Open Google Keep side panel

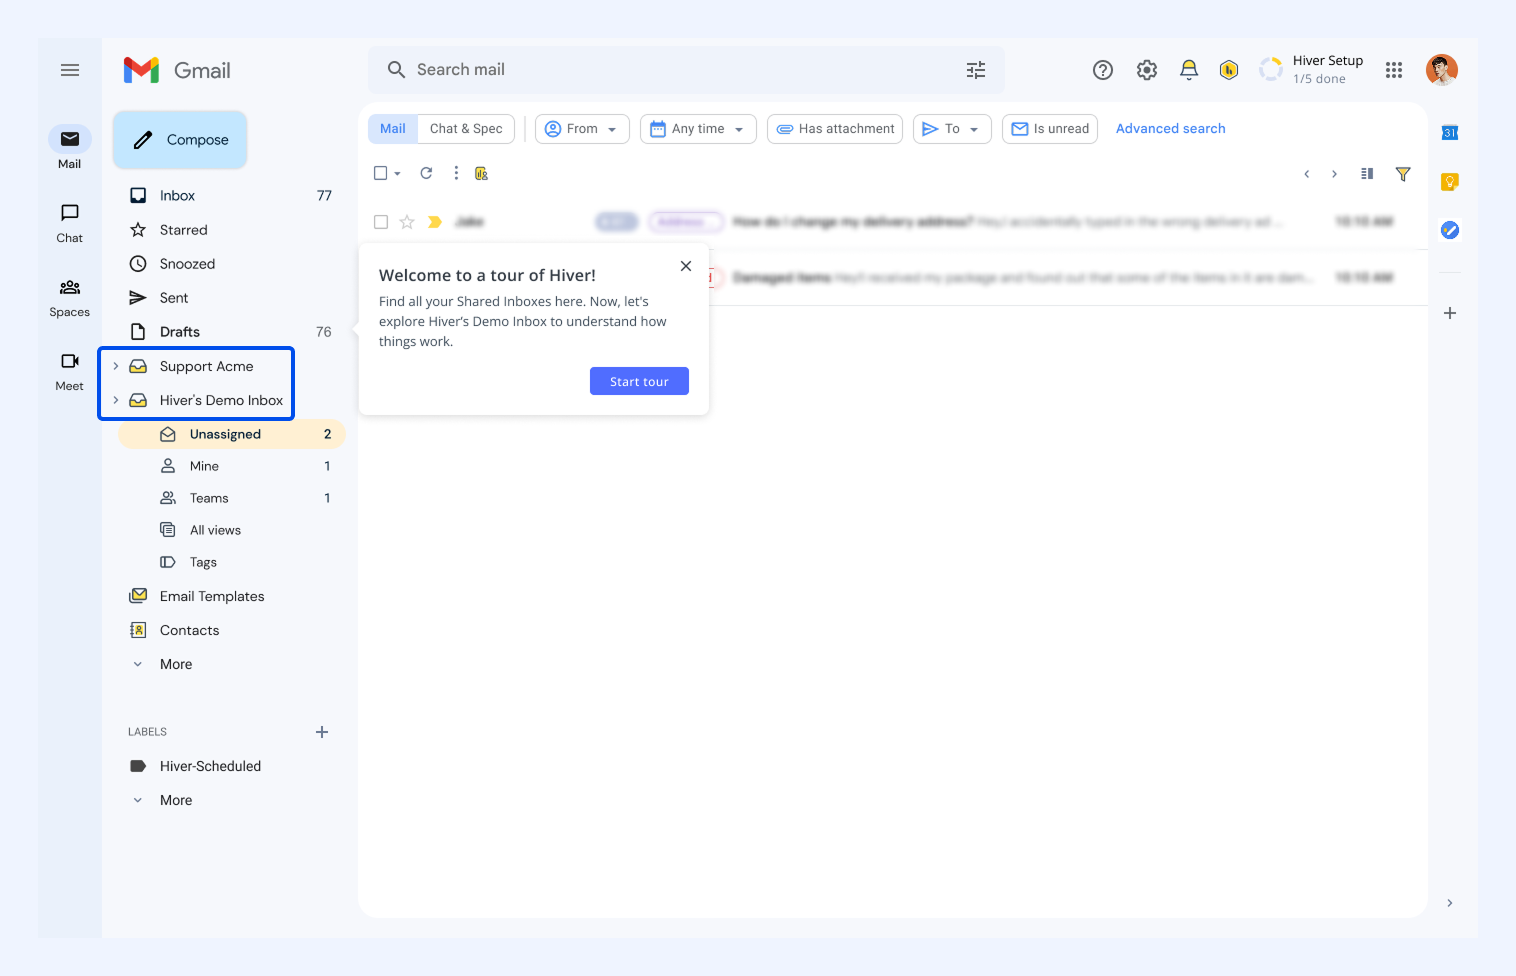pos(1450,181)
